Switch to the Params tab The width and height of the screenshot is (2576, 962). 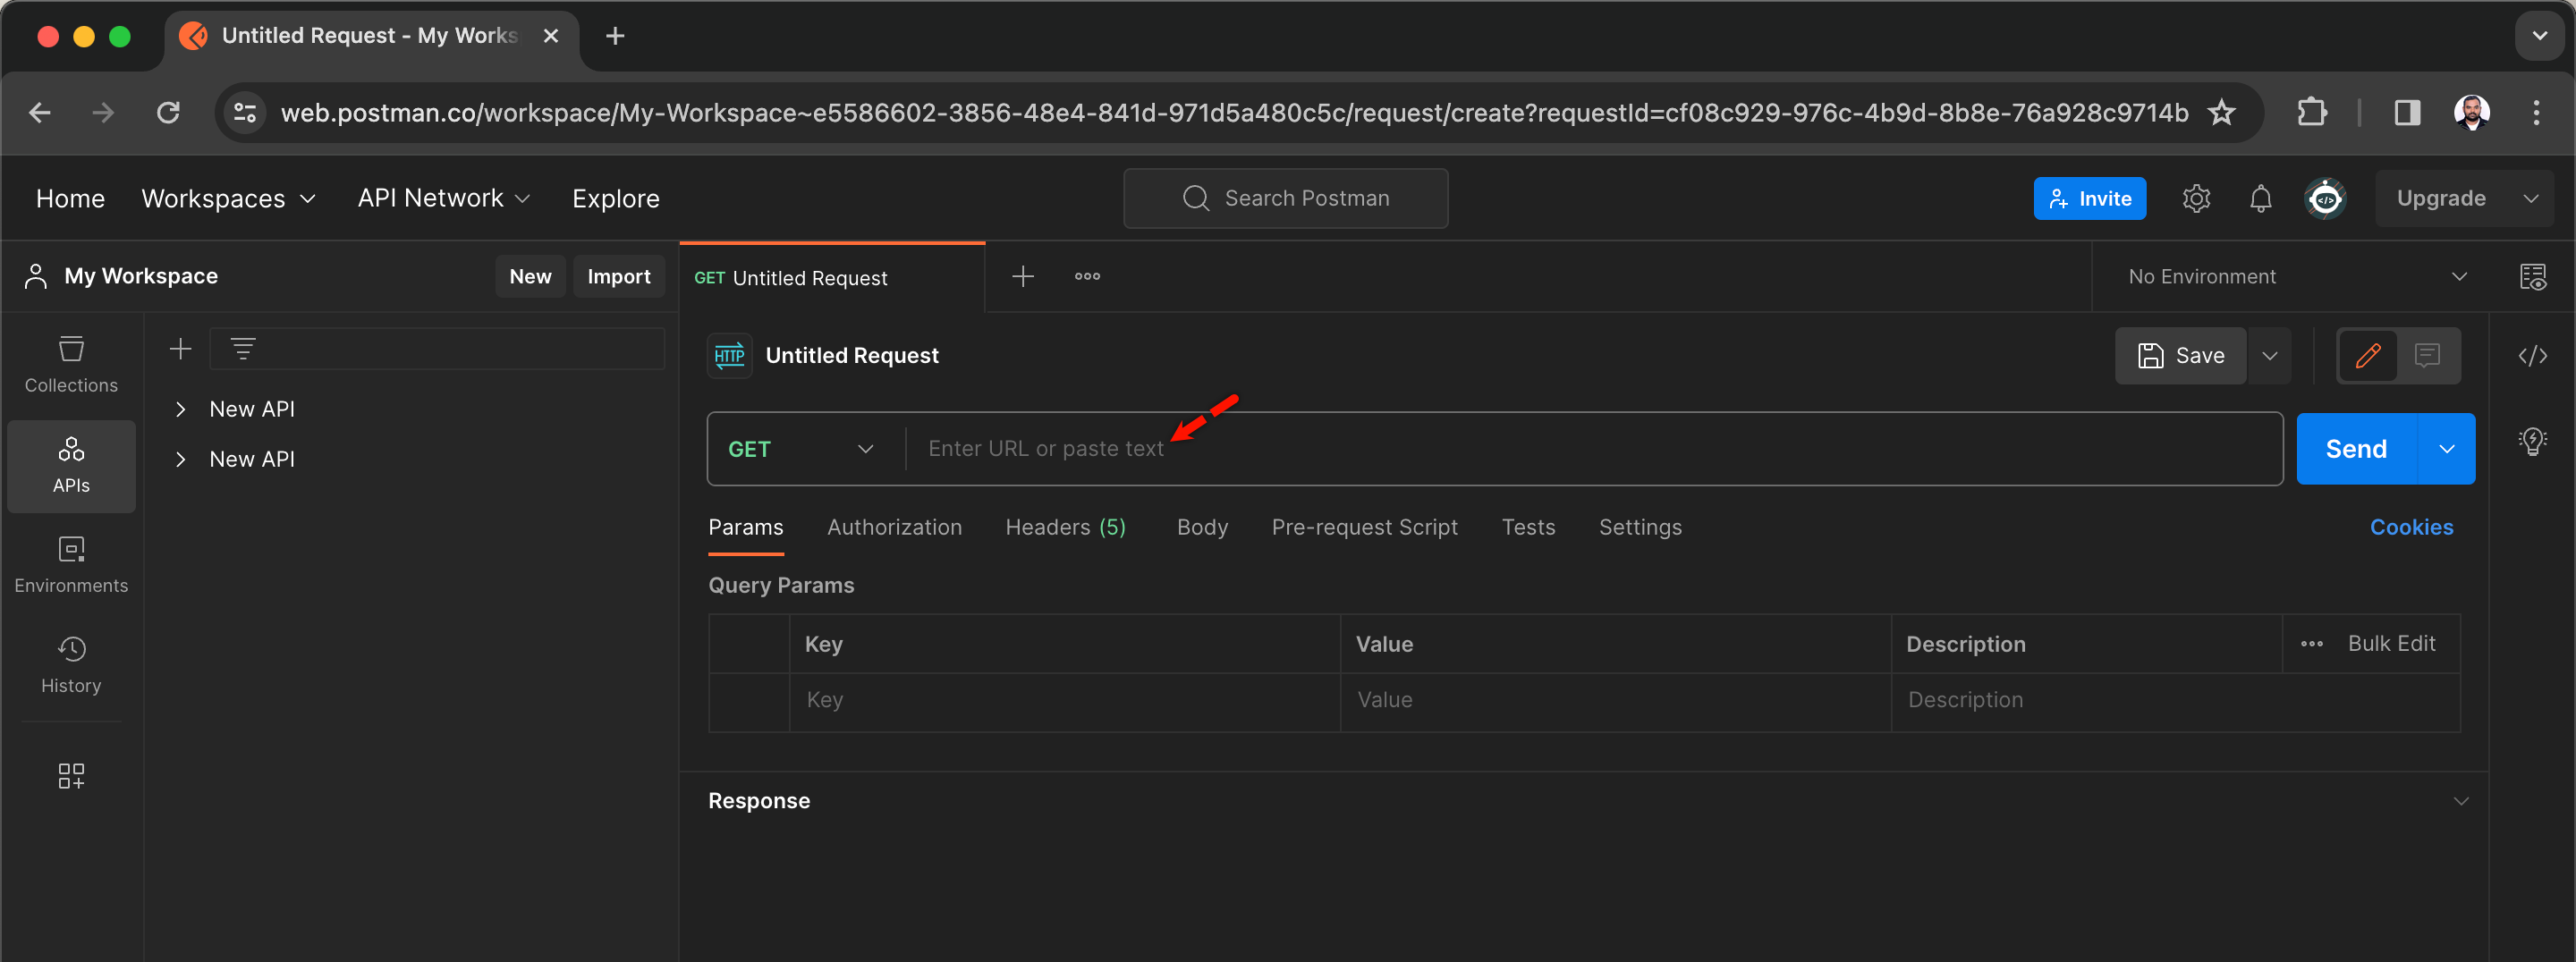tap(745, 527)
